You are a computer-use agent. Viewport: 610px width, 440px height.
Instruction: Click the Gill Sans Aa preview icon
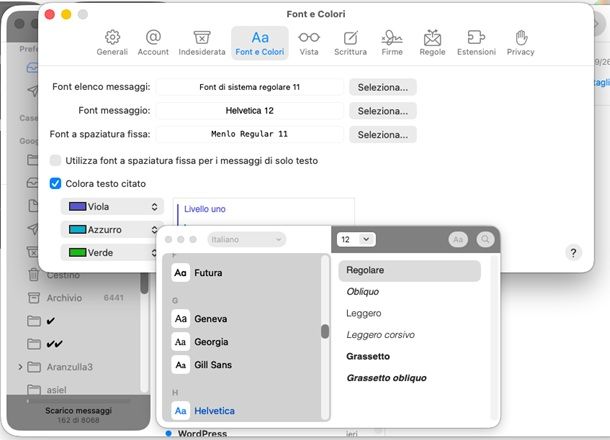tap(181, 365)
